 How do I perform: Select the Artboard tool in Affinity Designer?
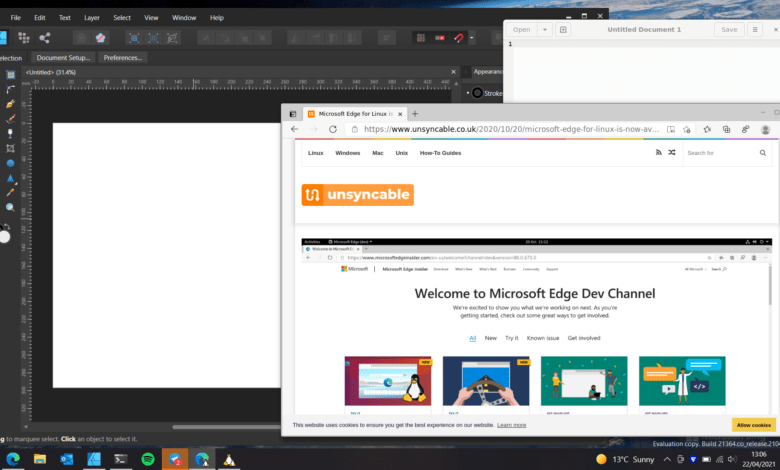[x=10, y=75]
